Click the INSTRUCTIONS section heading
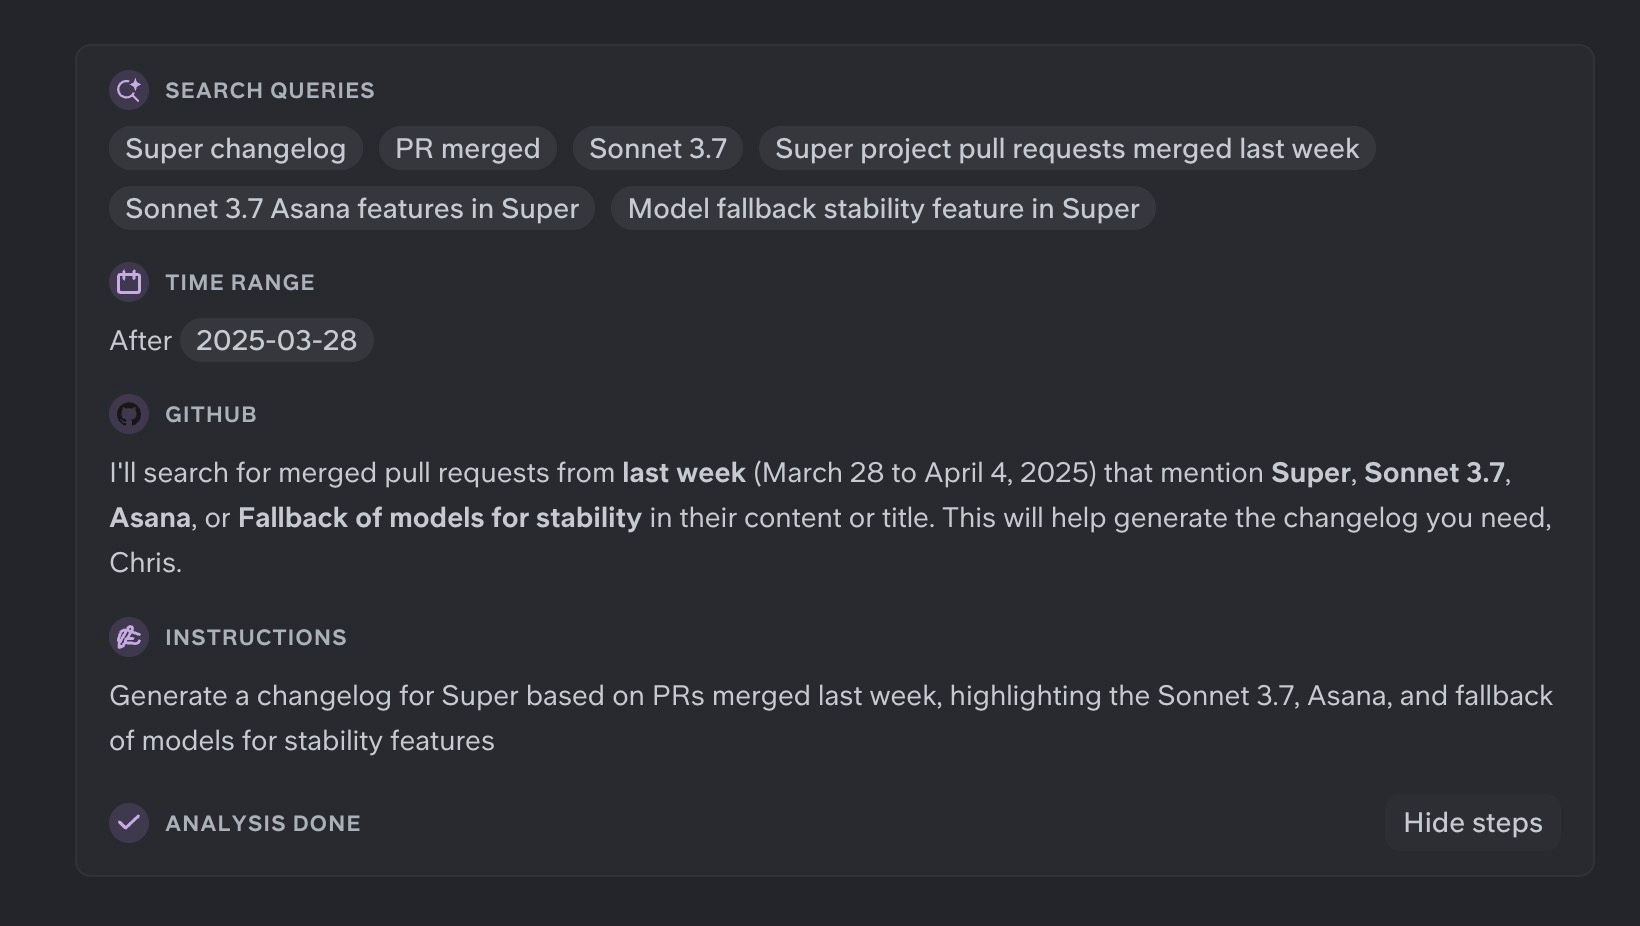 coord(255,638)
